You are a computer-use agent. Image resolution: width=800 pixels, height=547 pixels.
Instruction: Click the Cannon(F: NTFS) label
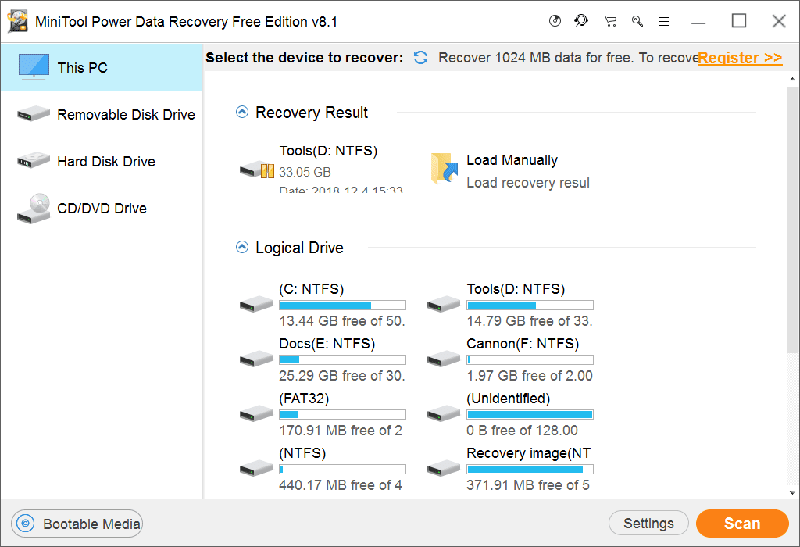pyautogui.click(x=522, y=343)
